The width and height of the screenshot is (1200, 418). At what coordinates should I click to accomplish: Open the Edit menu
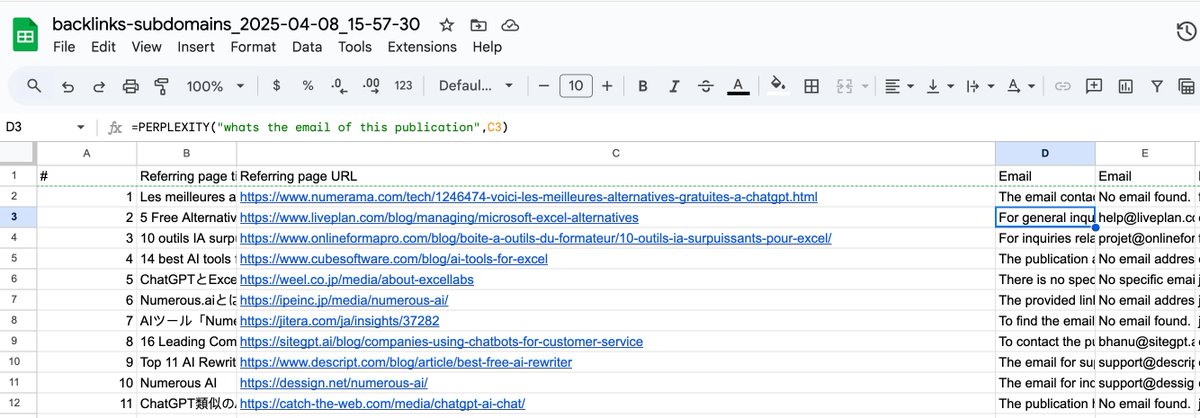(x=103, y=47)
